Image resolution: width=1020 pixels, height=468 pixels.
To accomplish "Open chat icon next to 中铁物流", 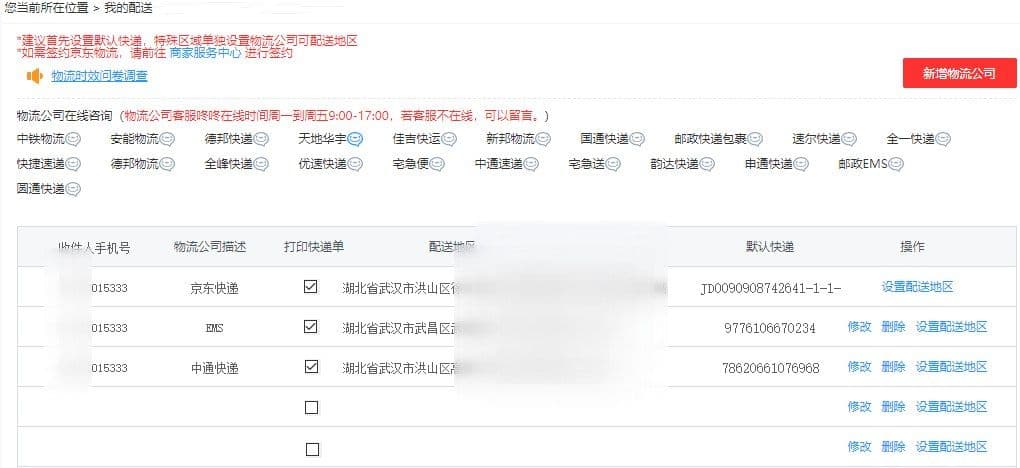I will tap(72, 139).
